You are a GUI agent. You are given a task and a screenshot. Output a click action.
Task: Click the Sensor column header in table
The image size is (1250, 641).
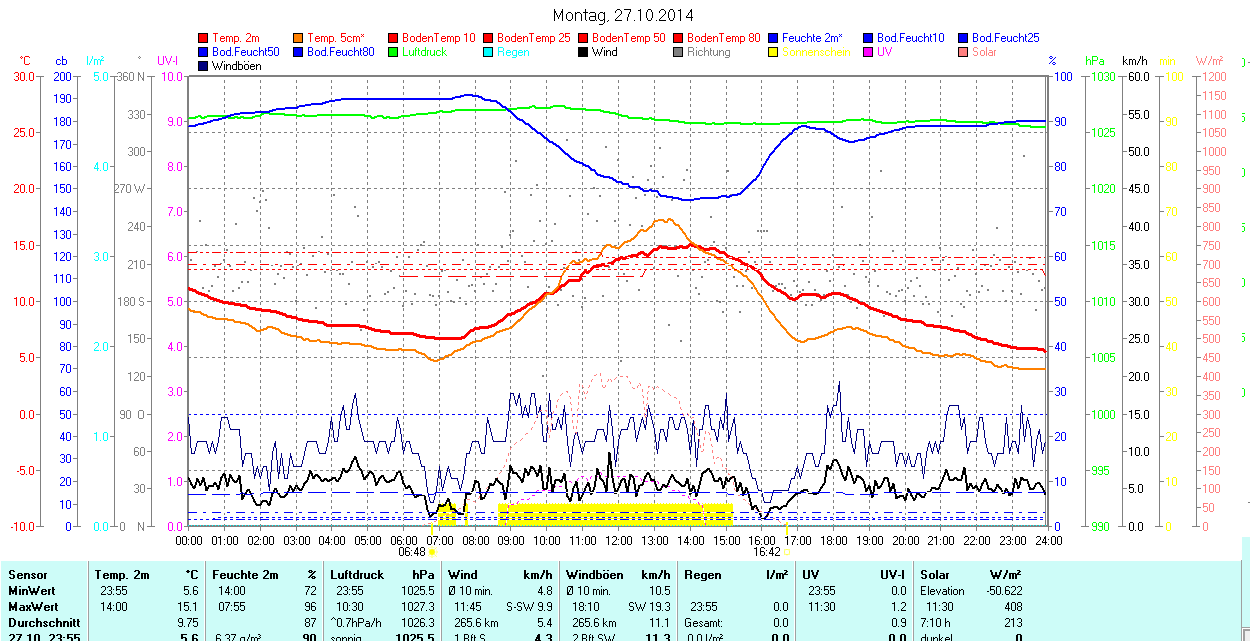(x=28, y=575)
